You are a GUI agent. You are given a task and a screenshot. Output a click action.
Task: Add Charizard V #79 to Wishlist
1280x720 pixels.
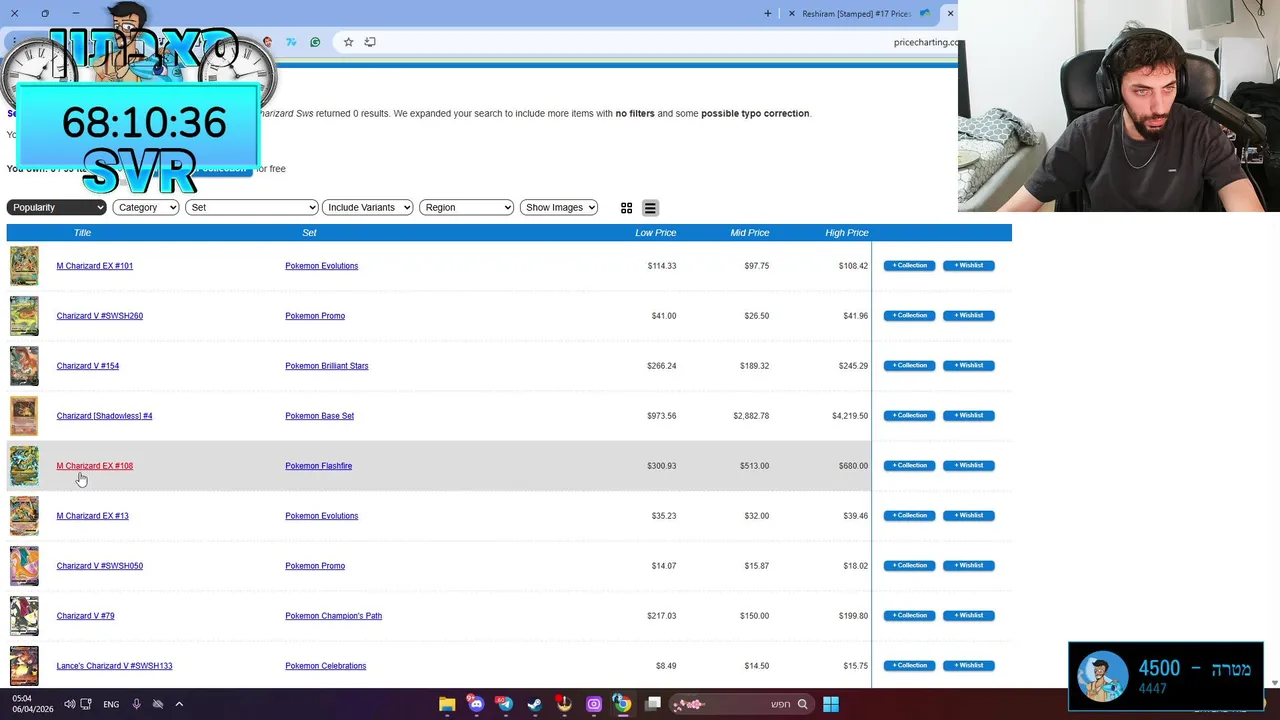pos(968,616)
